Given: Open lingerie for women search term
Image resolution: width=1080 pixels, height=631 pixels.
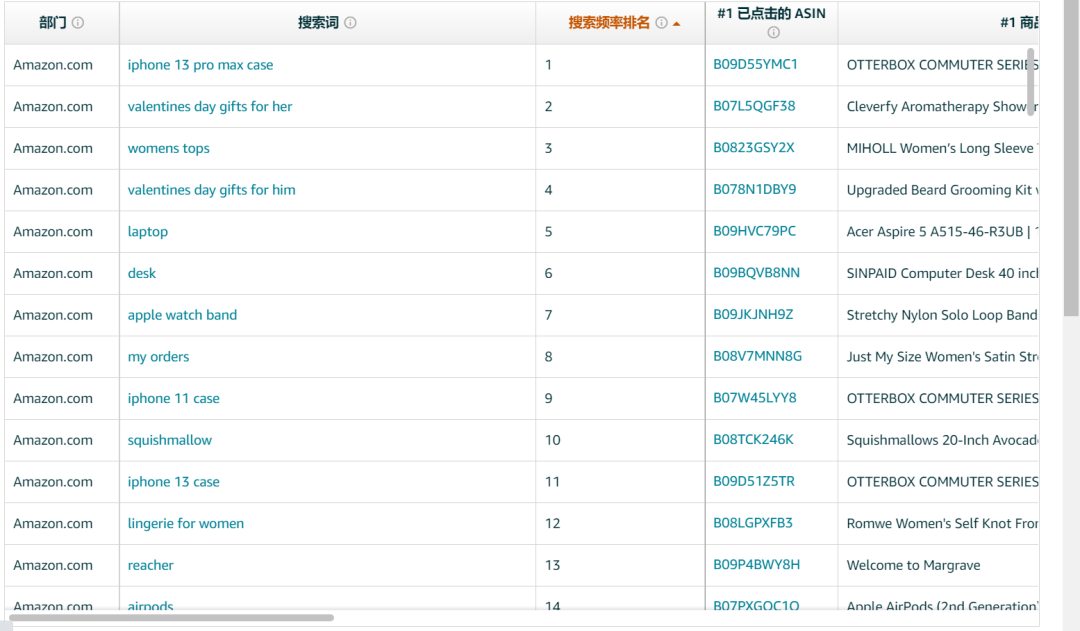Looking at the screenshot, I should (186, 524).
